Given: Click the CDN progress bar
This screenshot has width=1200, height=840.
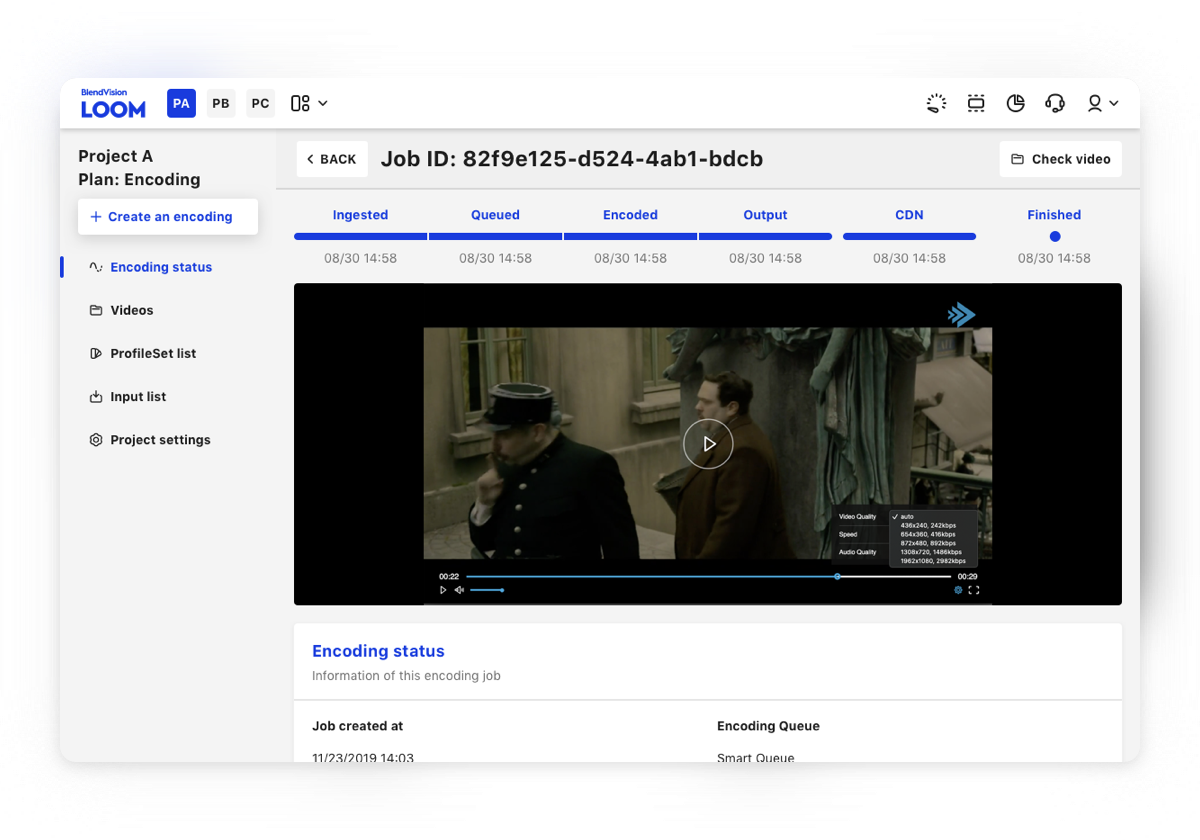Looking at the screenshot, I should (x=909, y=237).
